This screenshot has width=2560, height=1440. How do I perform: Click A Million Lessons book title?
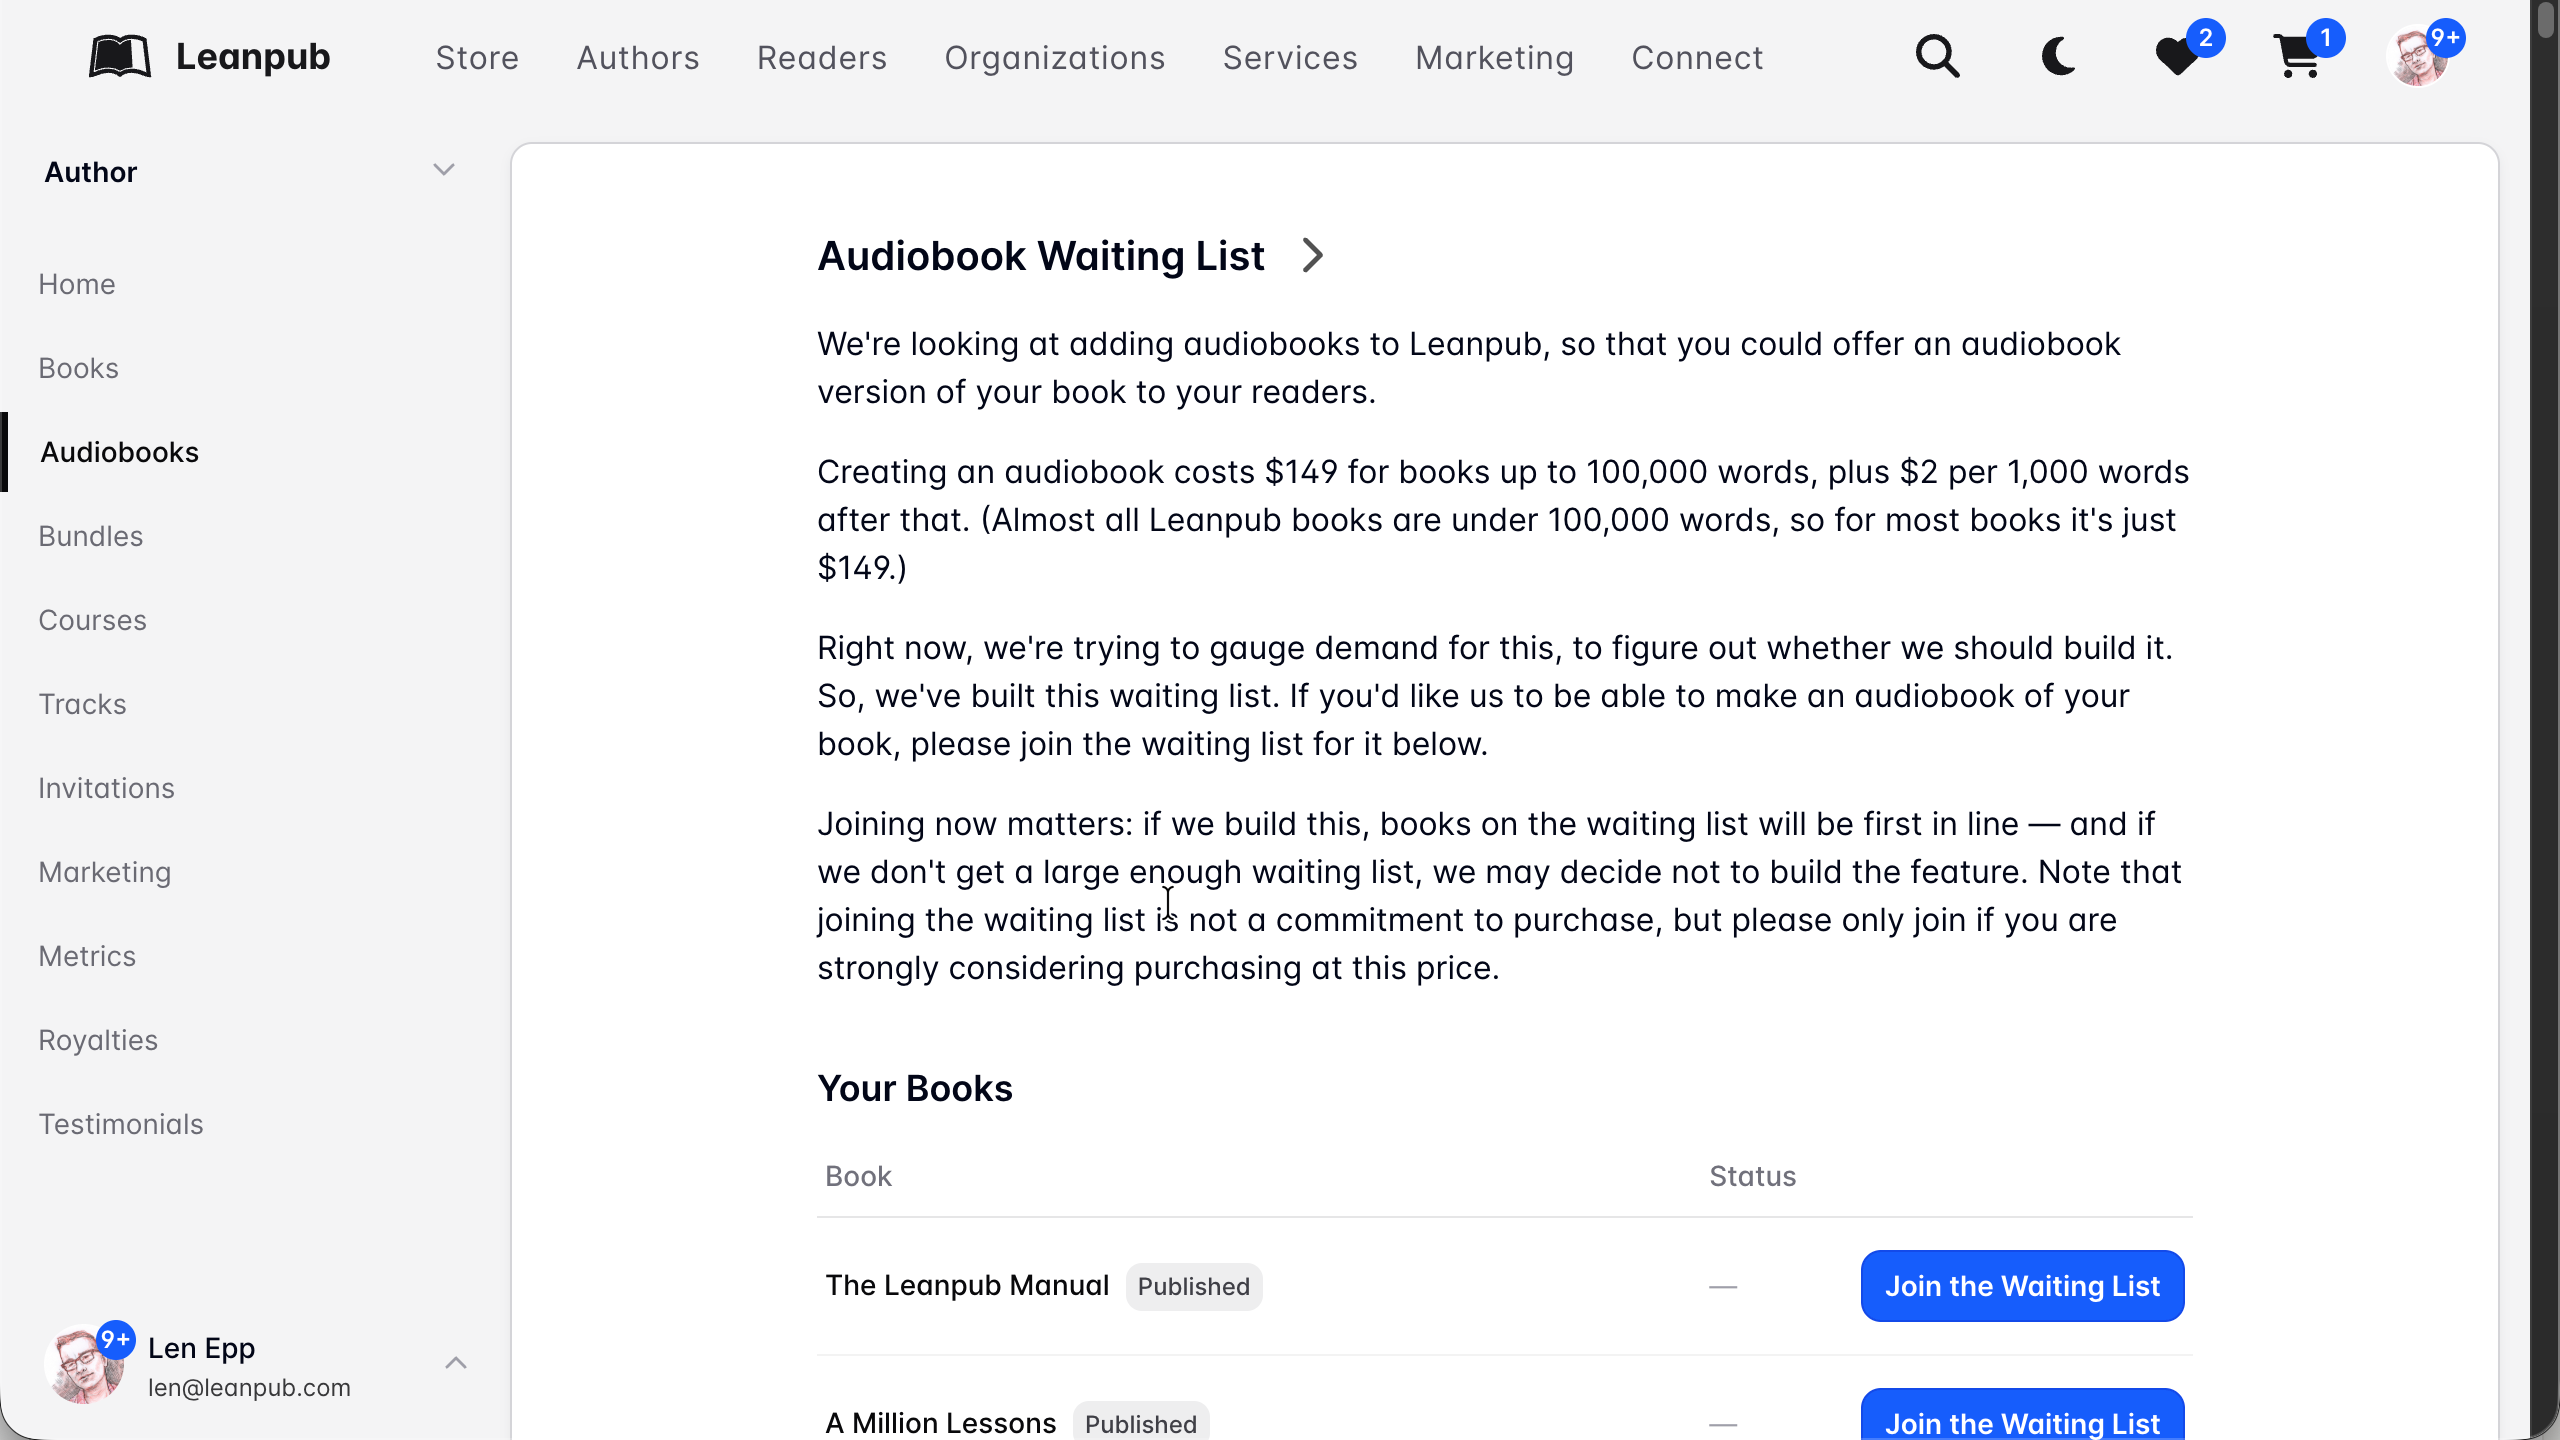point(940,1423)
